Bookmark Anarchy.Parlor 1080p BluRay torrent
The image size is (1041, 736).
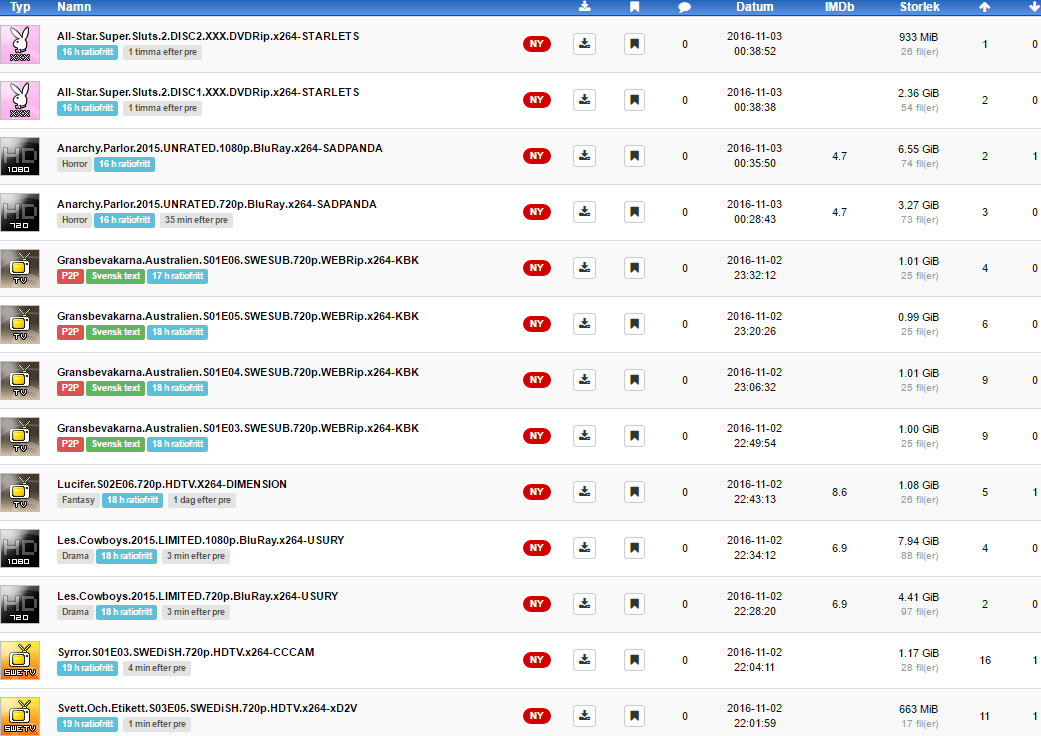pyautogui.click(x=635, y=156)
